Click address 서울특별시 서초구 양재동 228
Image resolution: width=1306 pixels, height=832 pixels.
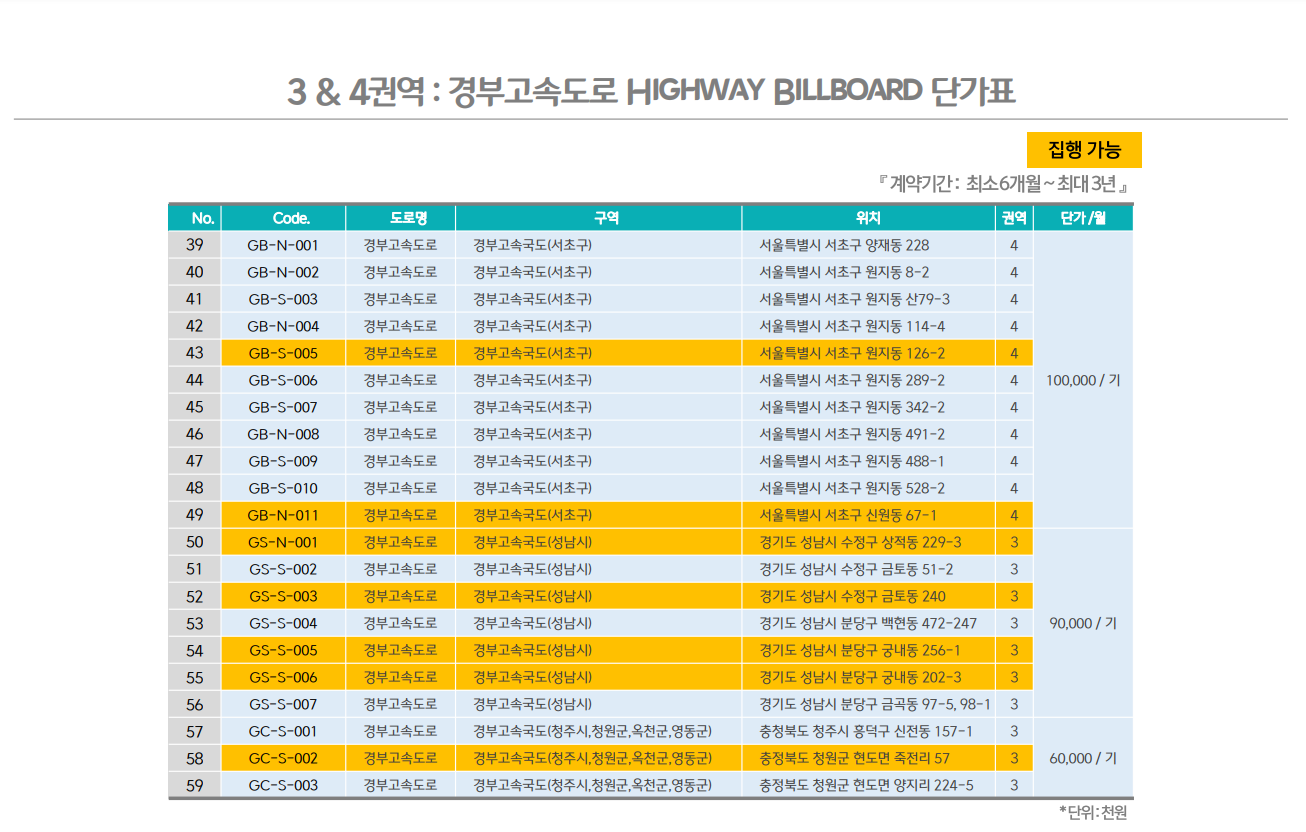point(844,245)
